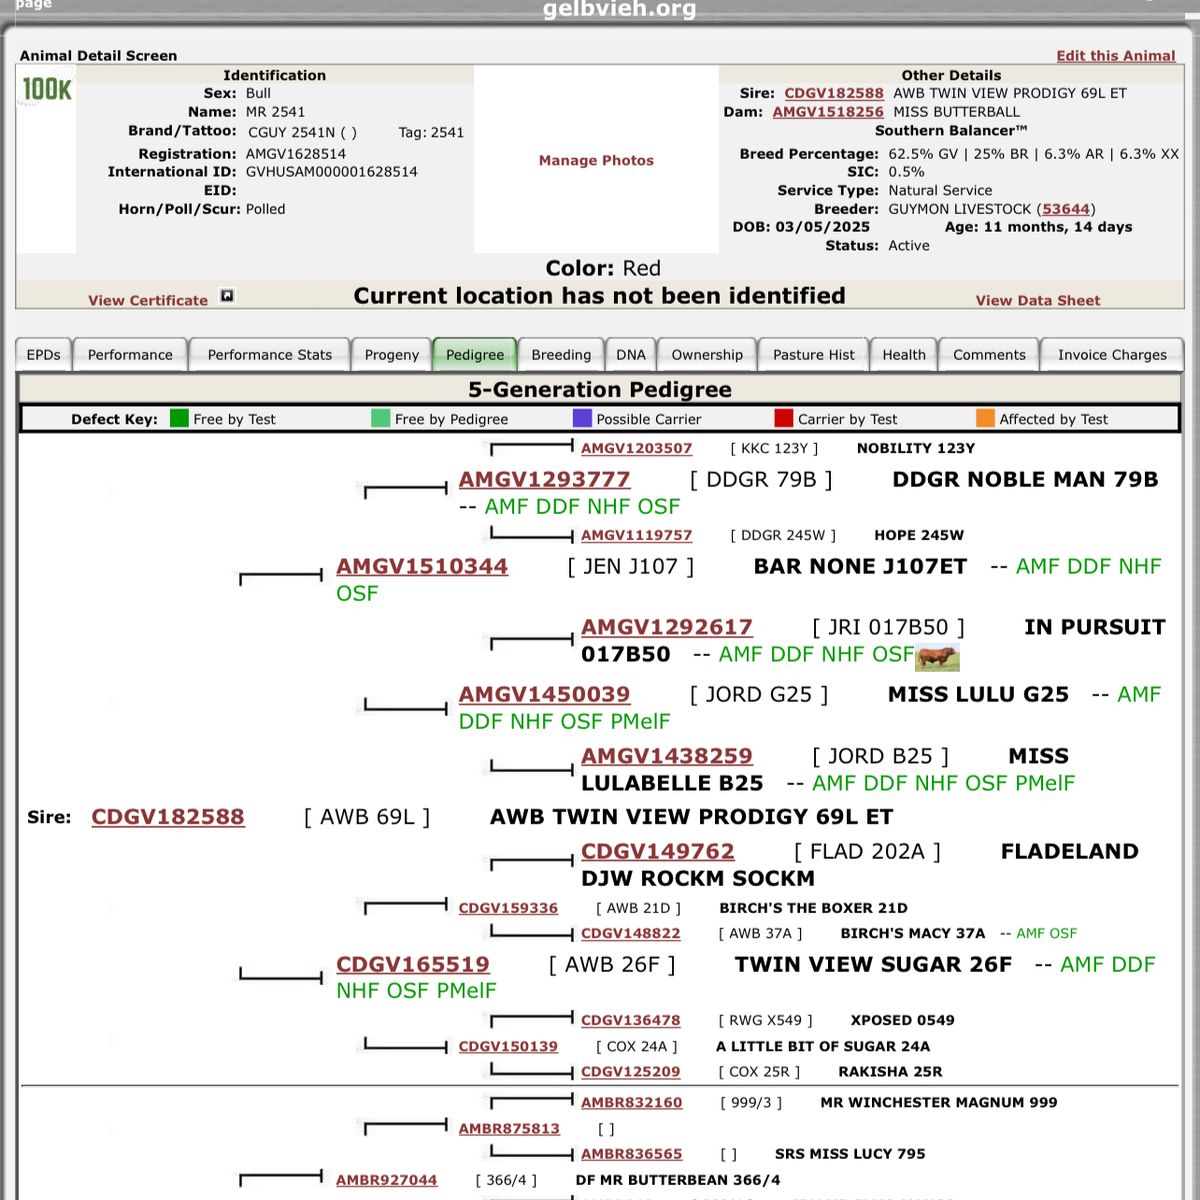Image resolution: width=1200 pixels, height=1200 pixels.
Task: Open sire registration CDGV182588 in pedigree
Action: tap(168, 817)
